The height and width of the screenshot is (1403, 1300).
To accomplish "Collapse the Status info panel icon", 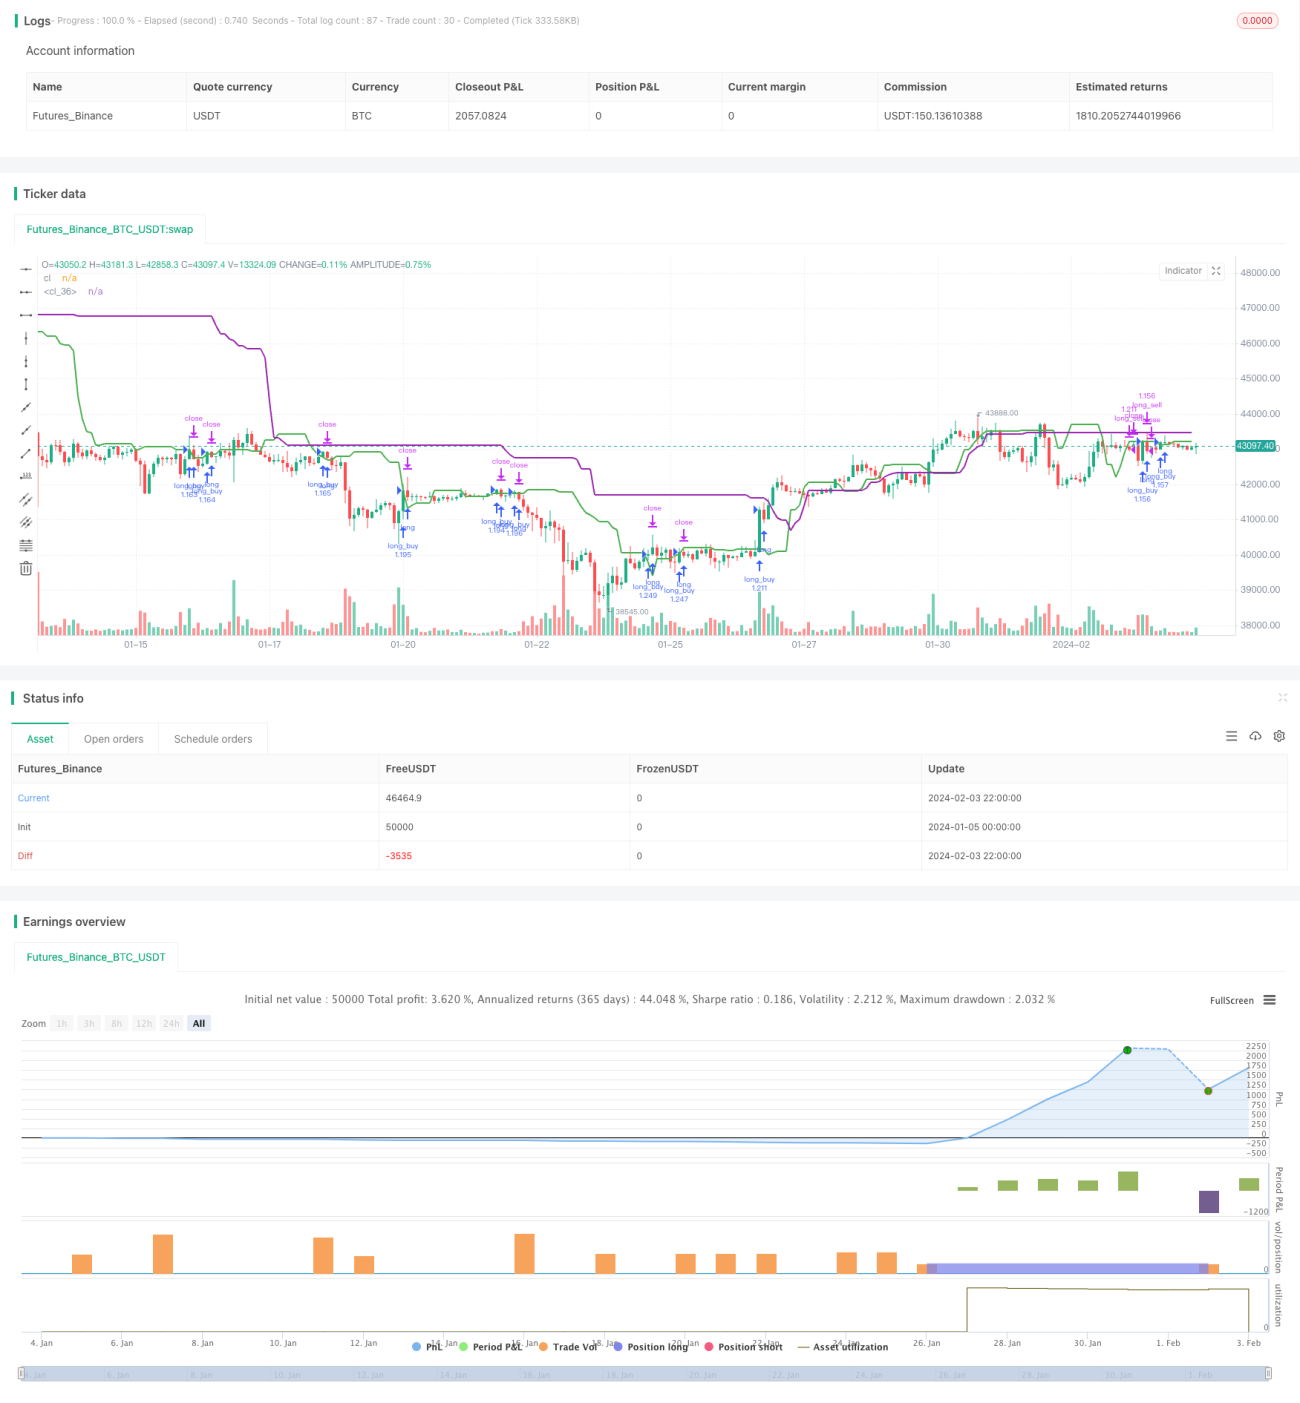I will 1282,697.
